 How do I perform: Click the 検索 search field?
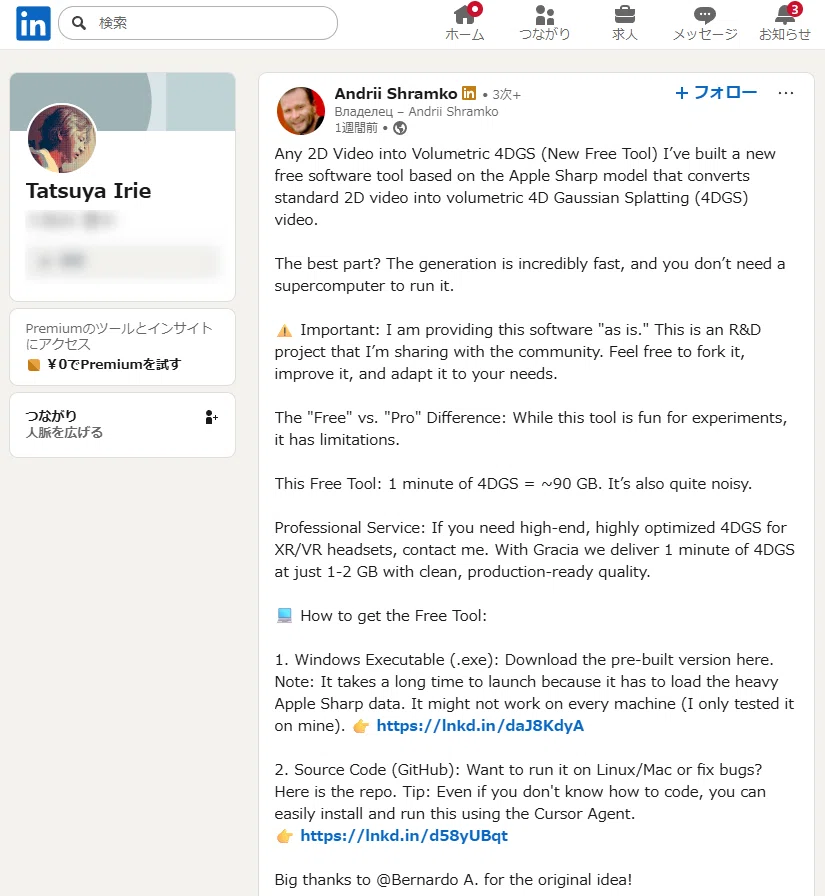point(198,23)
